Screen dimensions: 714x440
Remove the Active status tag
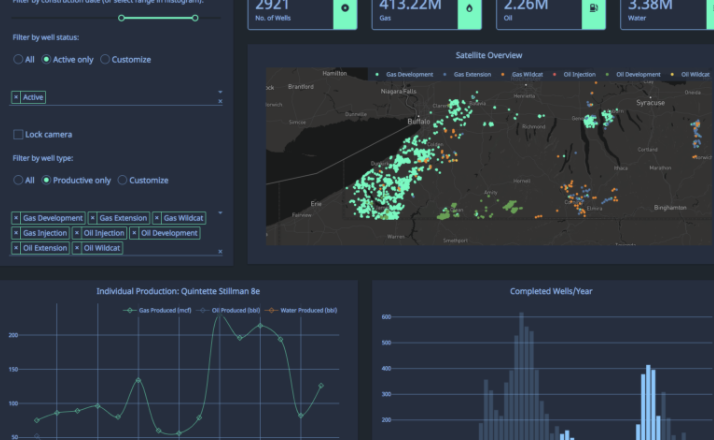(16, 97)
